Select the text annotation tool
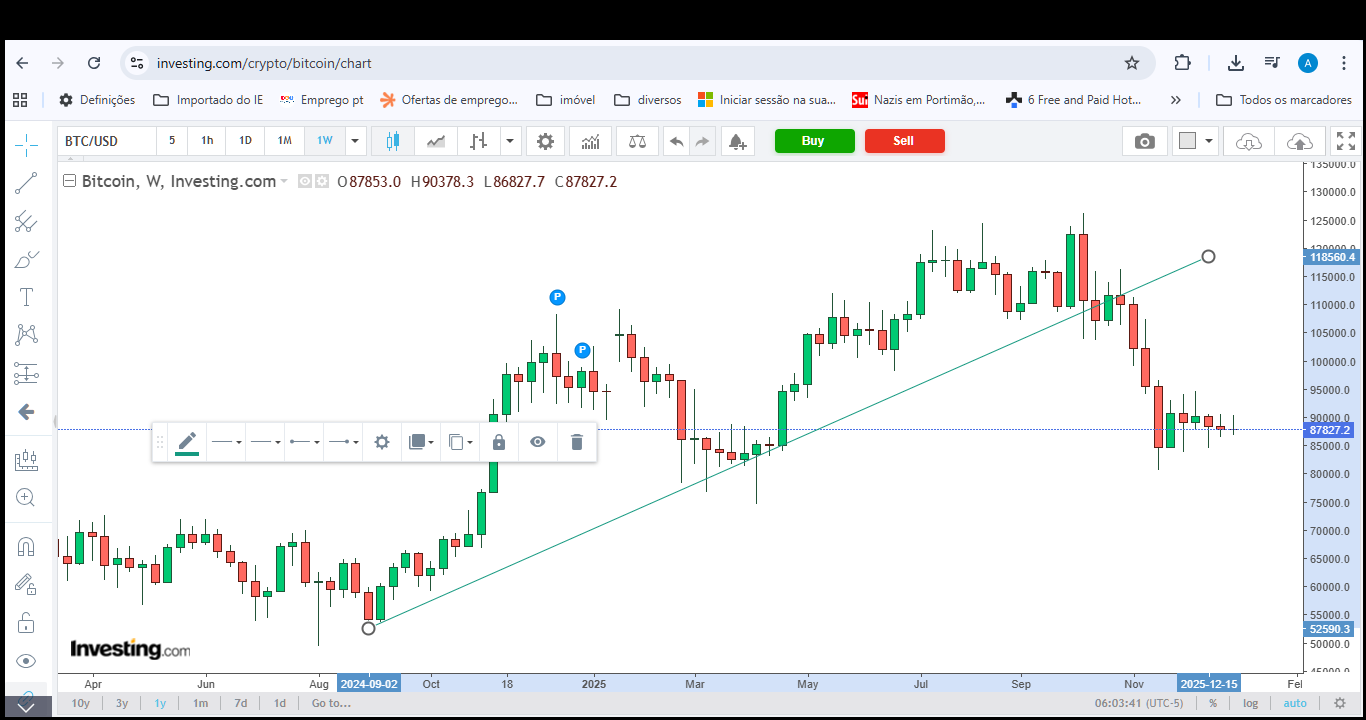This screenshot has height=720, width=1366. (x=26, y=297)
